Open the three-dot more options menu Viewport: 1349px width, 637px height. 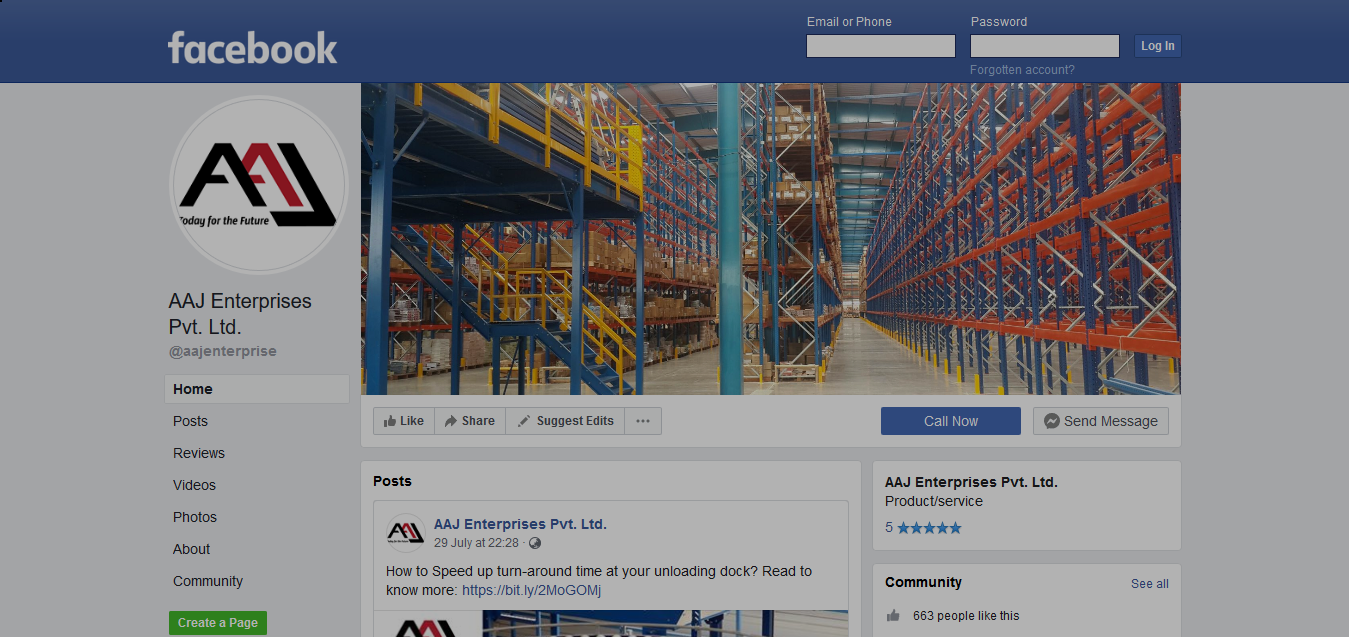coord(643,421)
